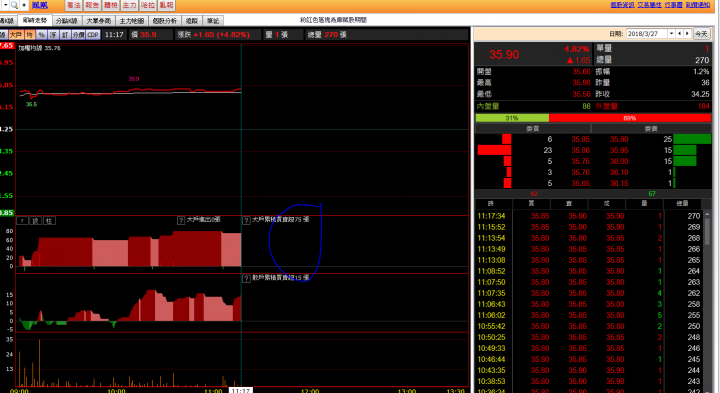The height and width of the screenshot is (393, 720).
Task: Click the red 69% outer volume bar
Action: 630,118
